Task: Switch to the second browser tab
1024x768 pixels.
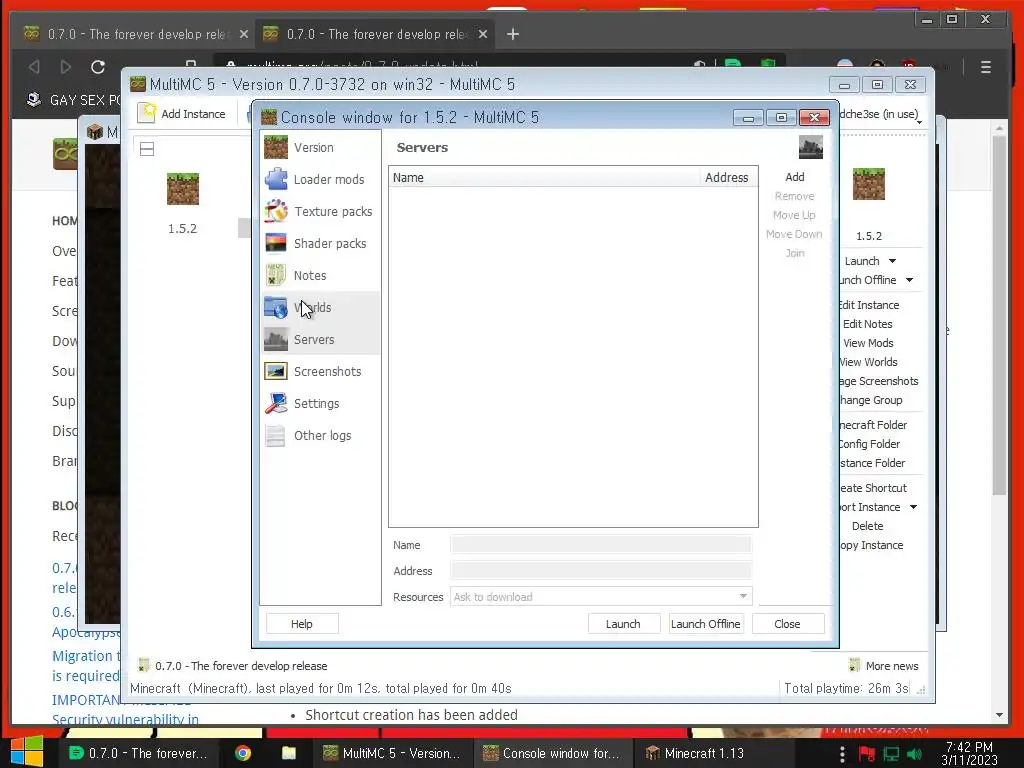Action: pos(376,34)
